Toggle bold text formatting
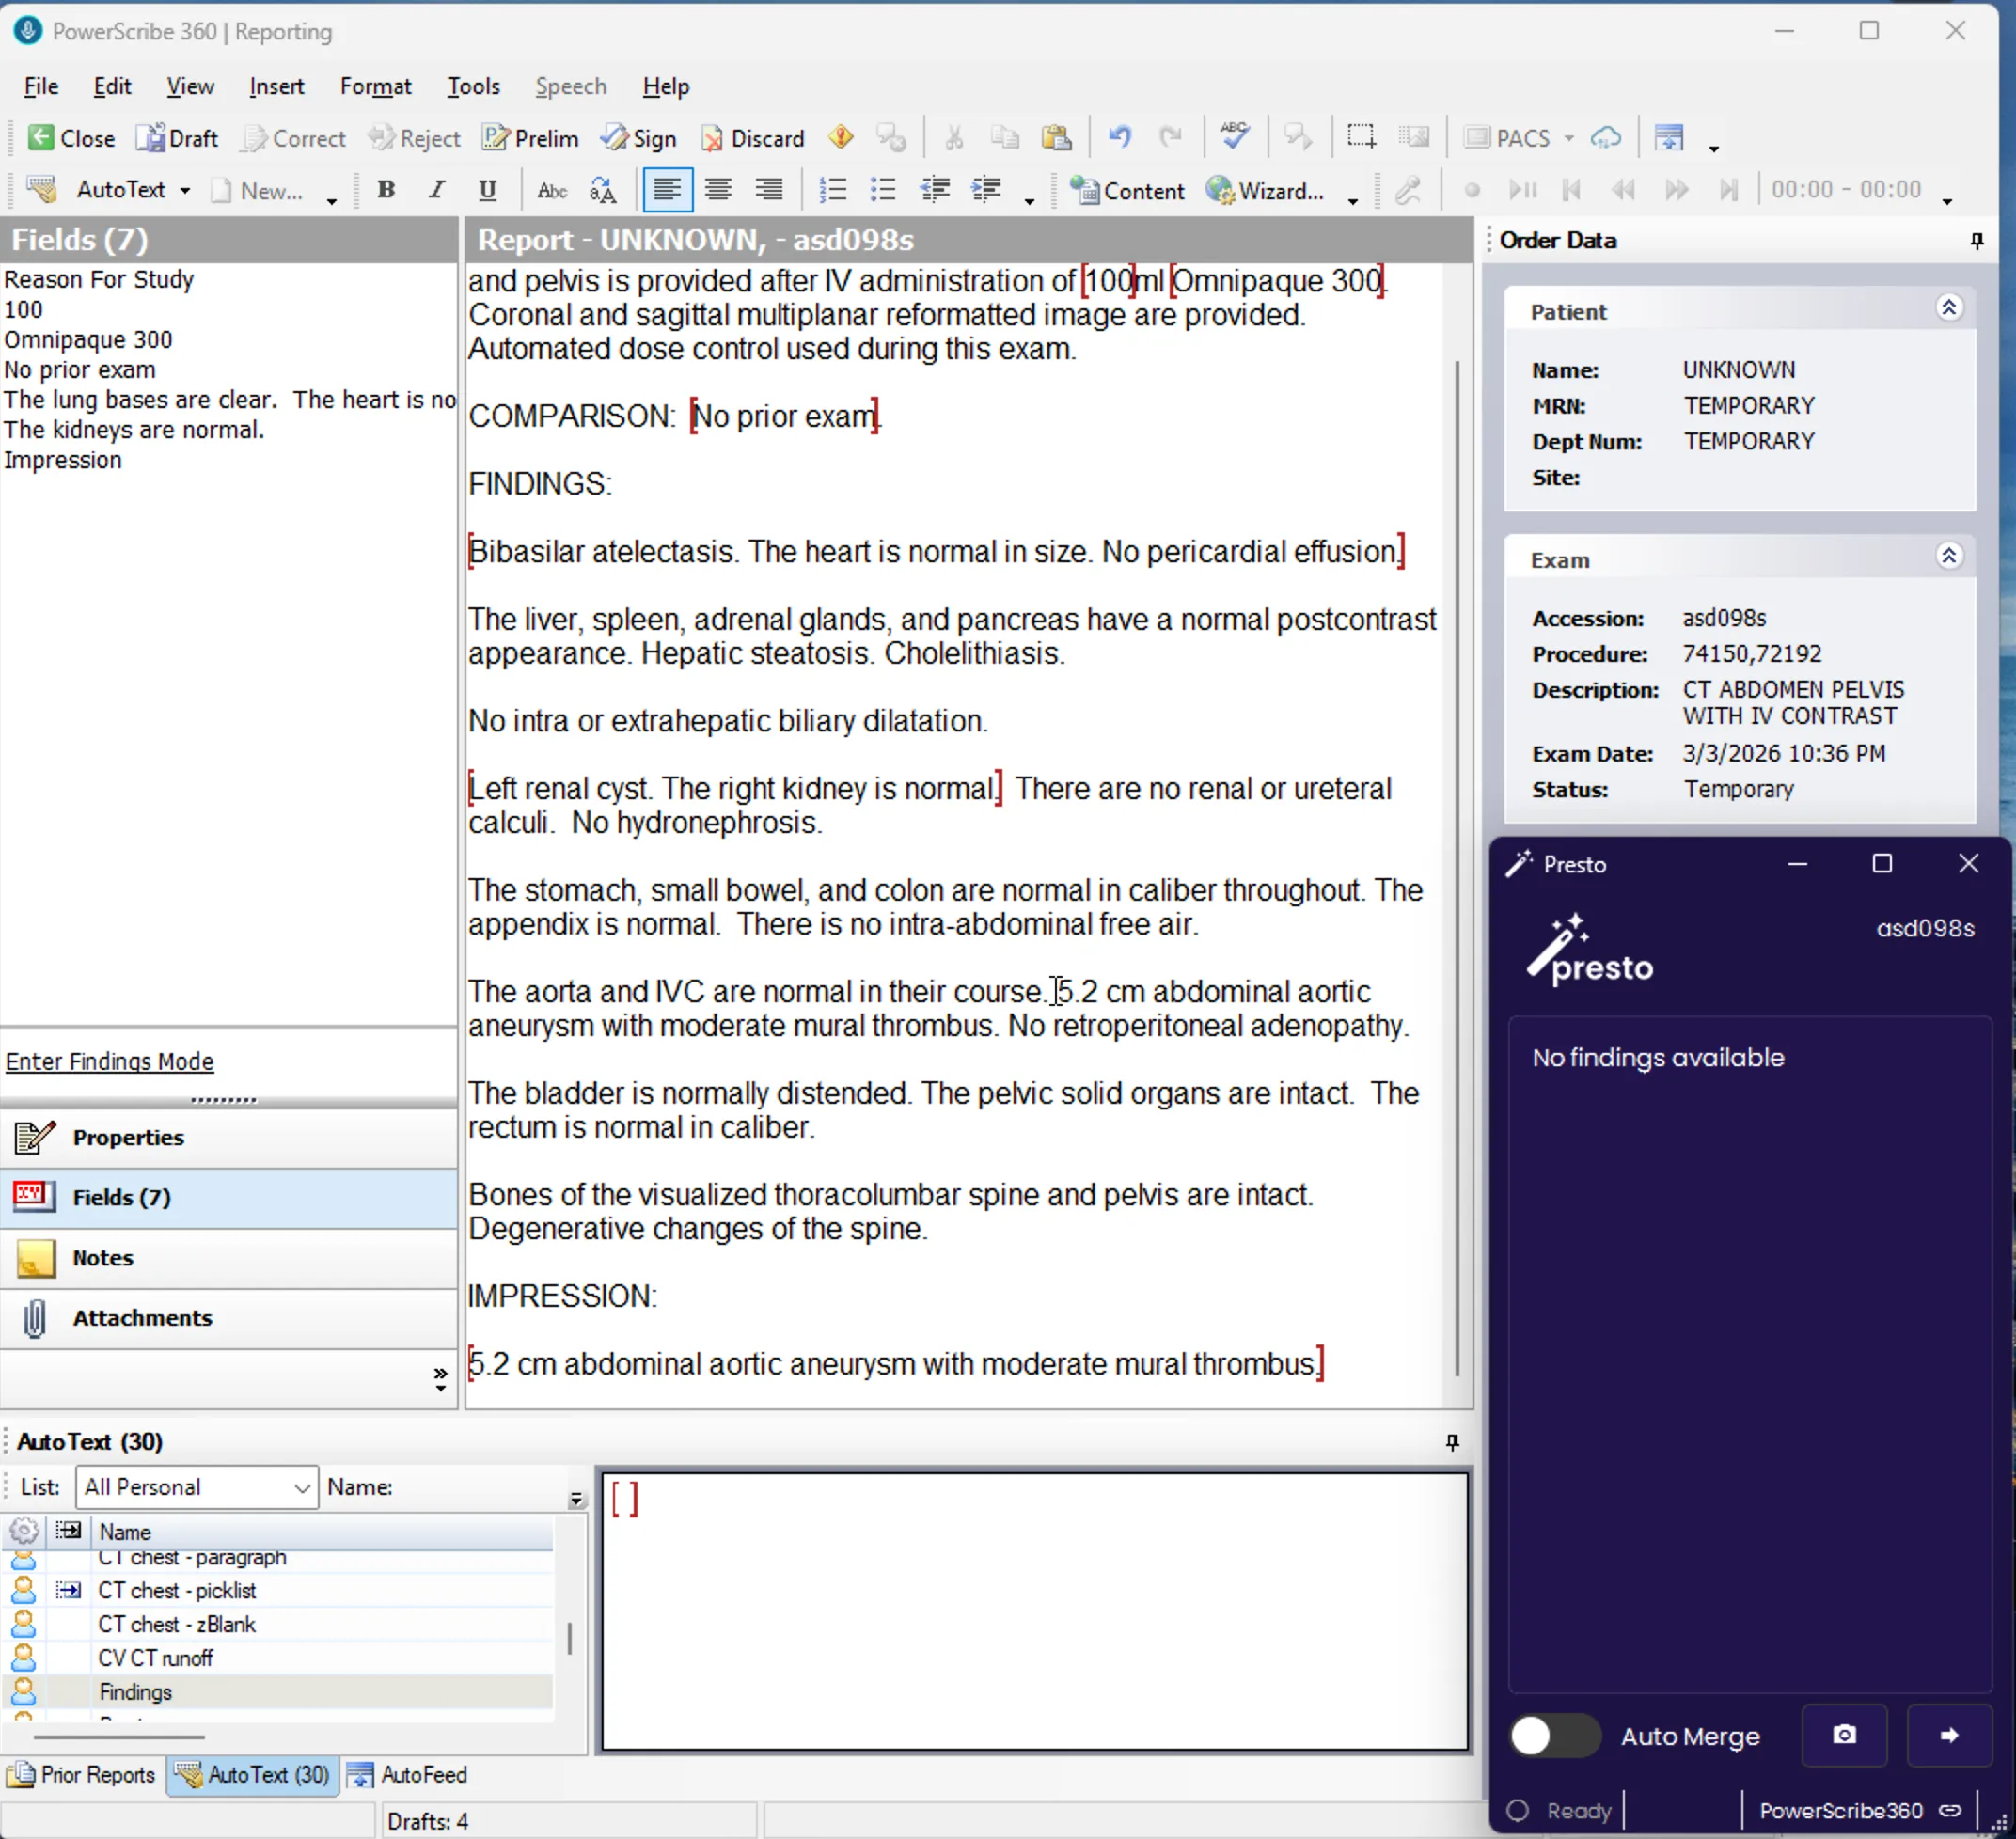 [385, 189]
